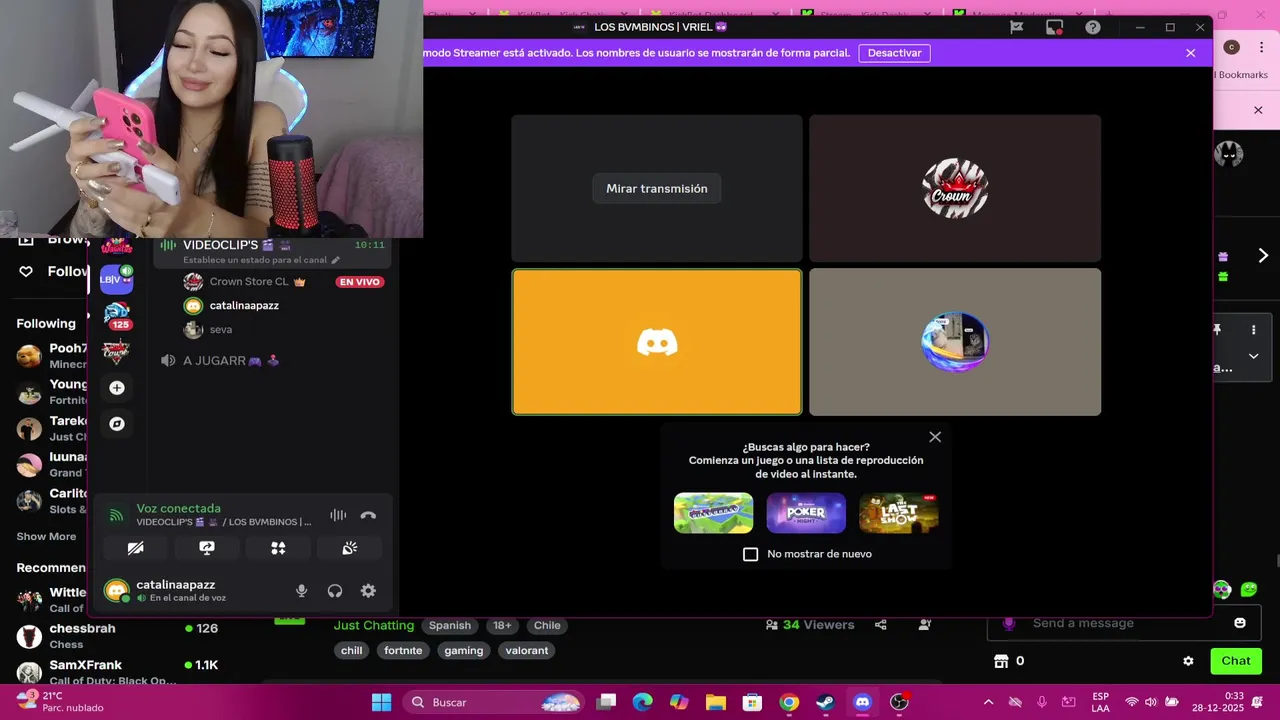1280x720 pixels.
Task: Select the LB|V server icon
Action: pyautogui.click(x=116, y=280)
